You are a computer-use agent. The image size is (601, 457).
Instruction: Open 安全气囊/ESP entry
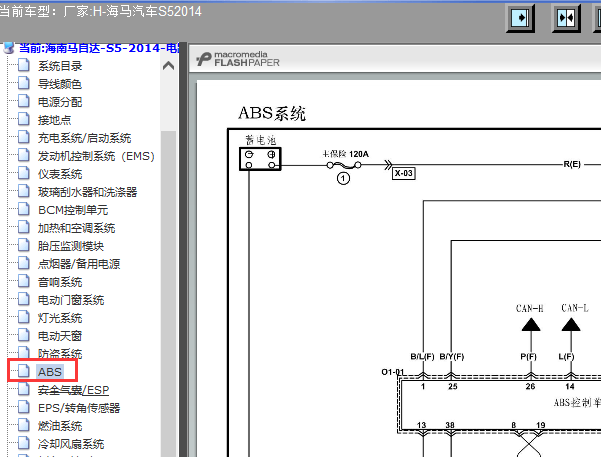click(73, 390)
